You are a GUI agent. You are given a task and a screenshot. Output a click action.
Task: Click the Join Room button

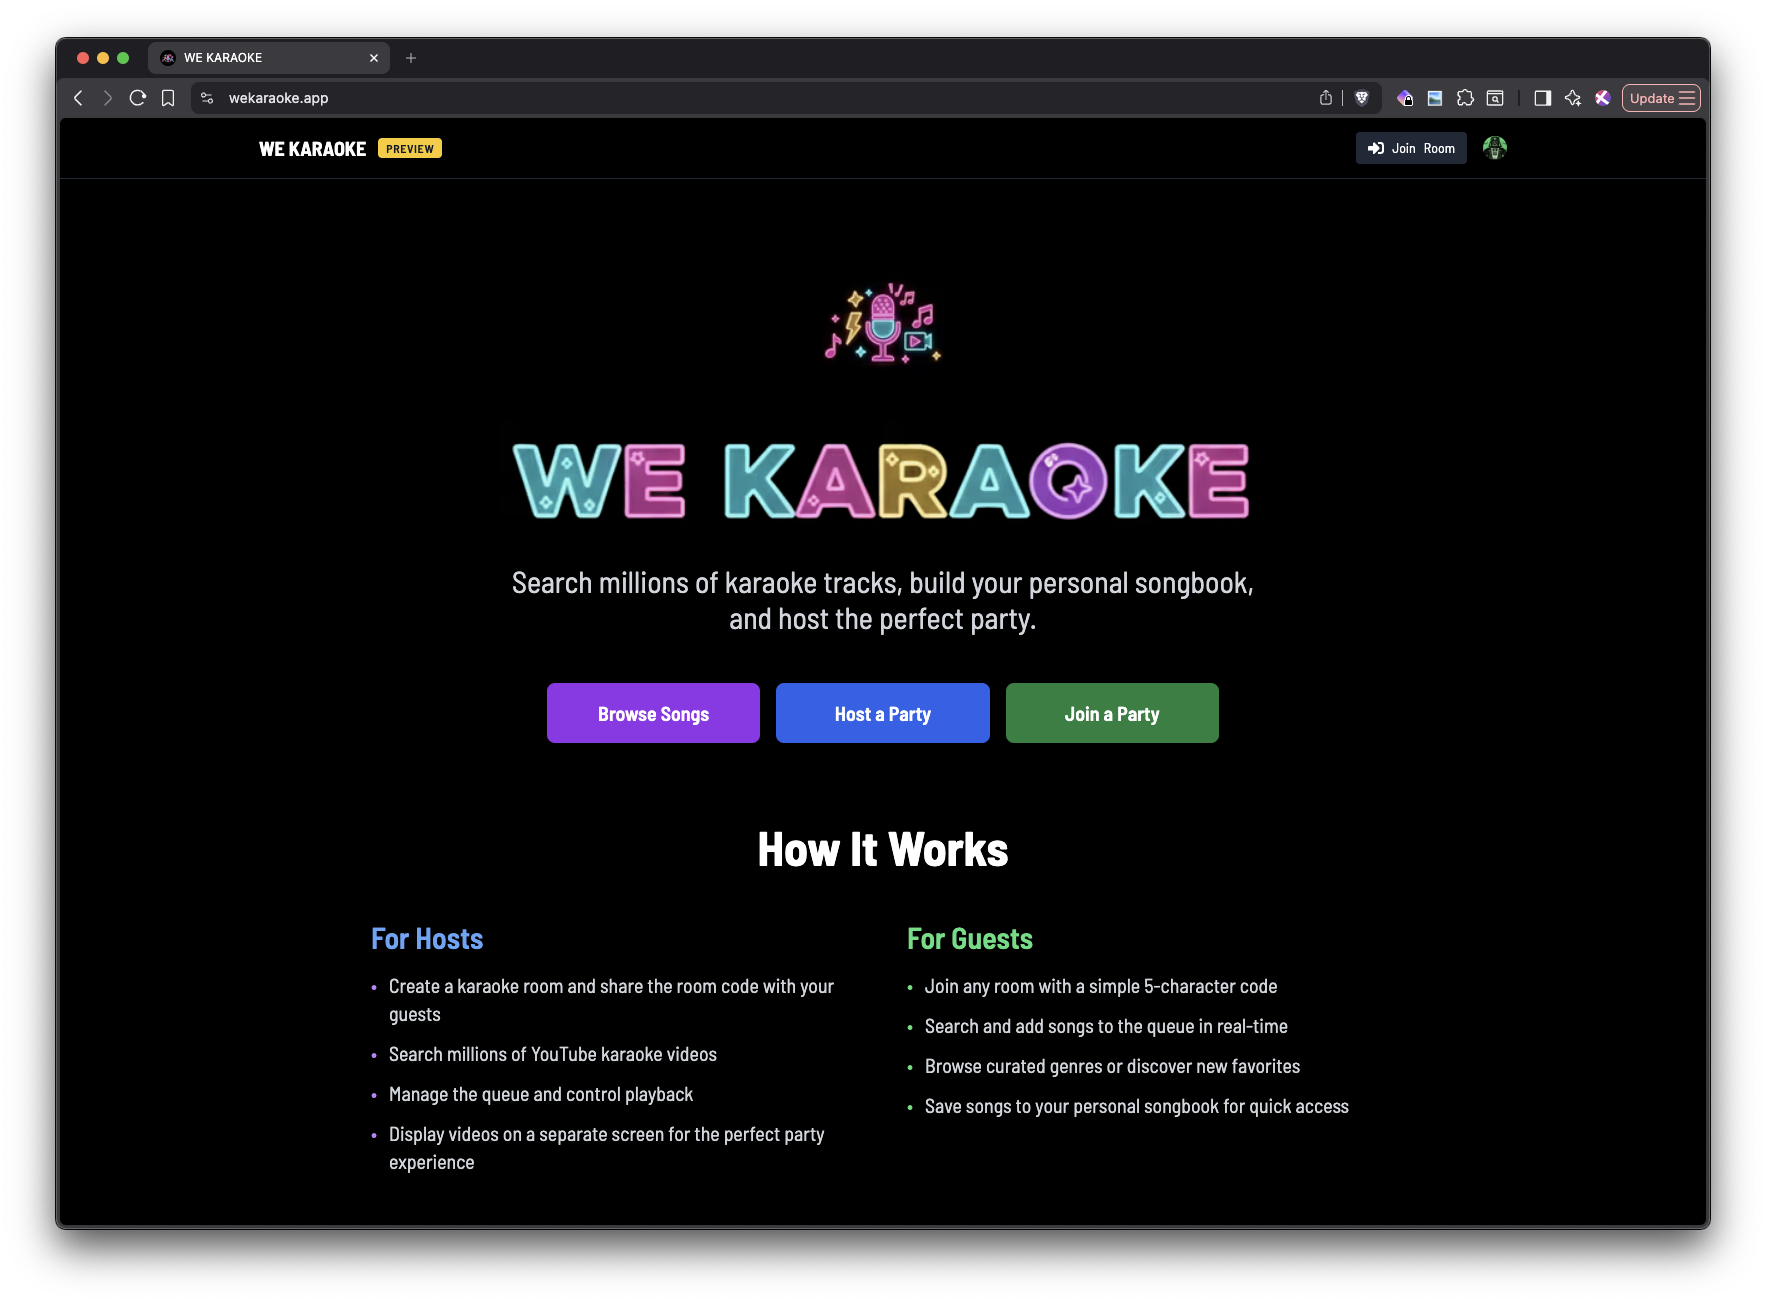[x=1410, y=147]
